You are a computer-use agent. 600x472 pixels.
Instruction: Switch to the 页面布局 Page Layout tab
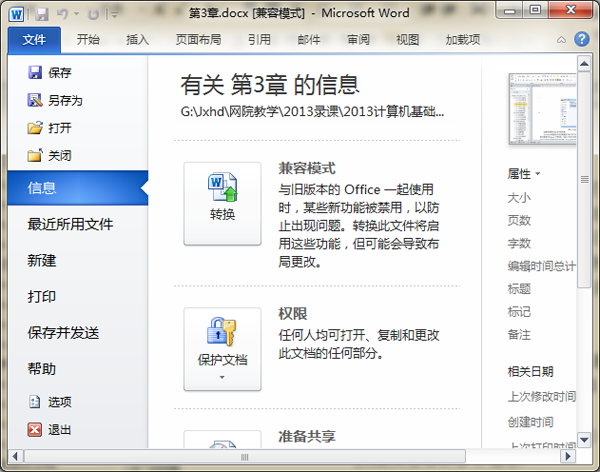tap(198, 39)
